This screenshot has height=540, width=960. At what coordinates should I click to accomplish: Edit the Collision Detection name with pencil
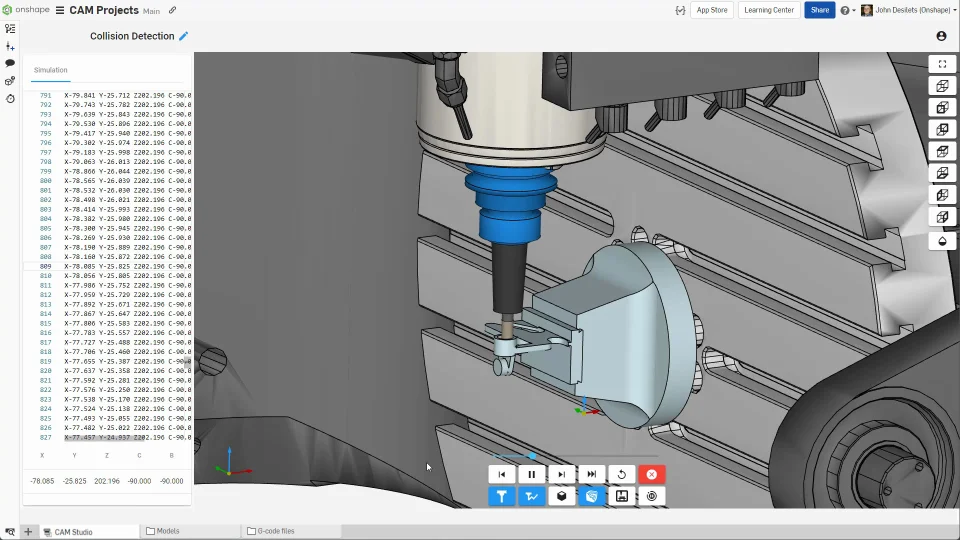coord(183,36)
